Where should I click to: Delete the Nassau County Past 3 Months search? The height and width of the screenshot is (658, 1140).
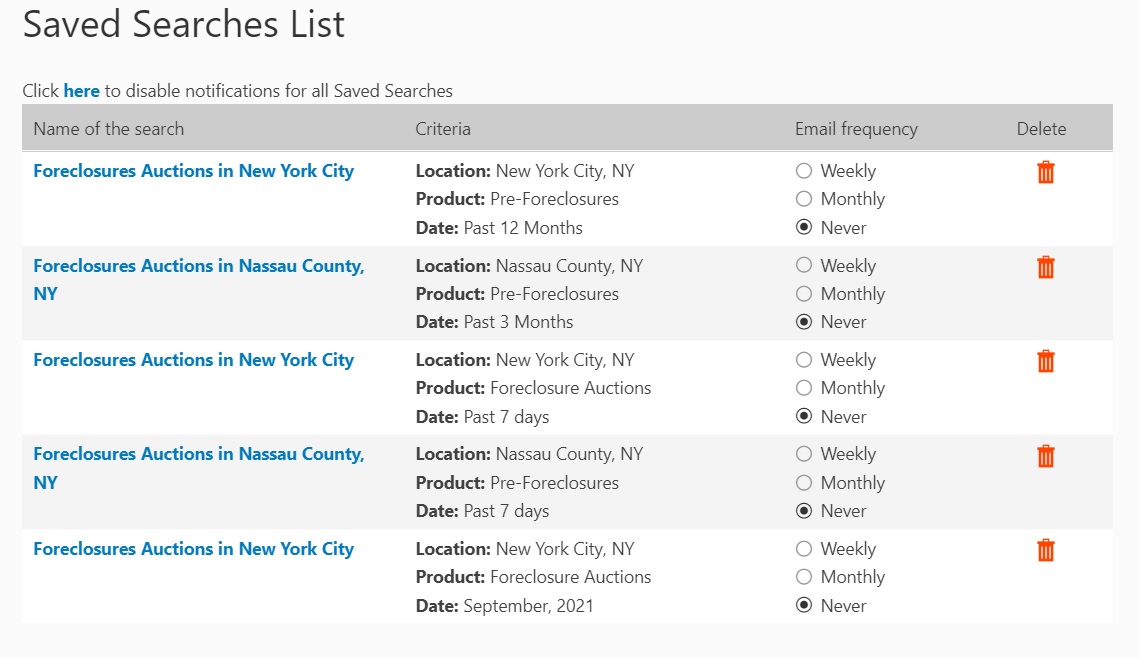point(1045,267)
